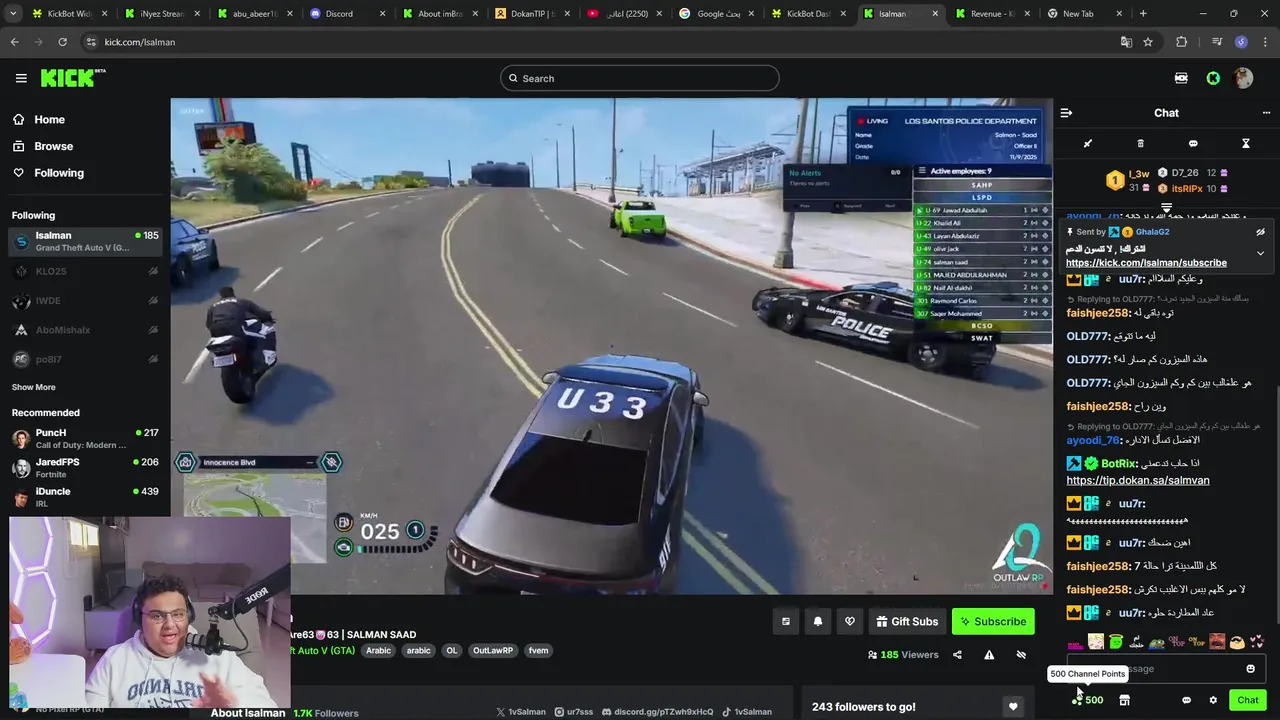Expand pinned message chevron
Viewport: 1280px width, 720px height.
point(1260,253)
